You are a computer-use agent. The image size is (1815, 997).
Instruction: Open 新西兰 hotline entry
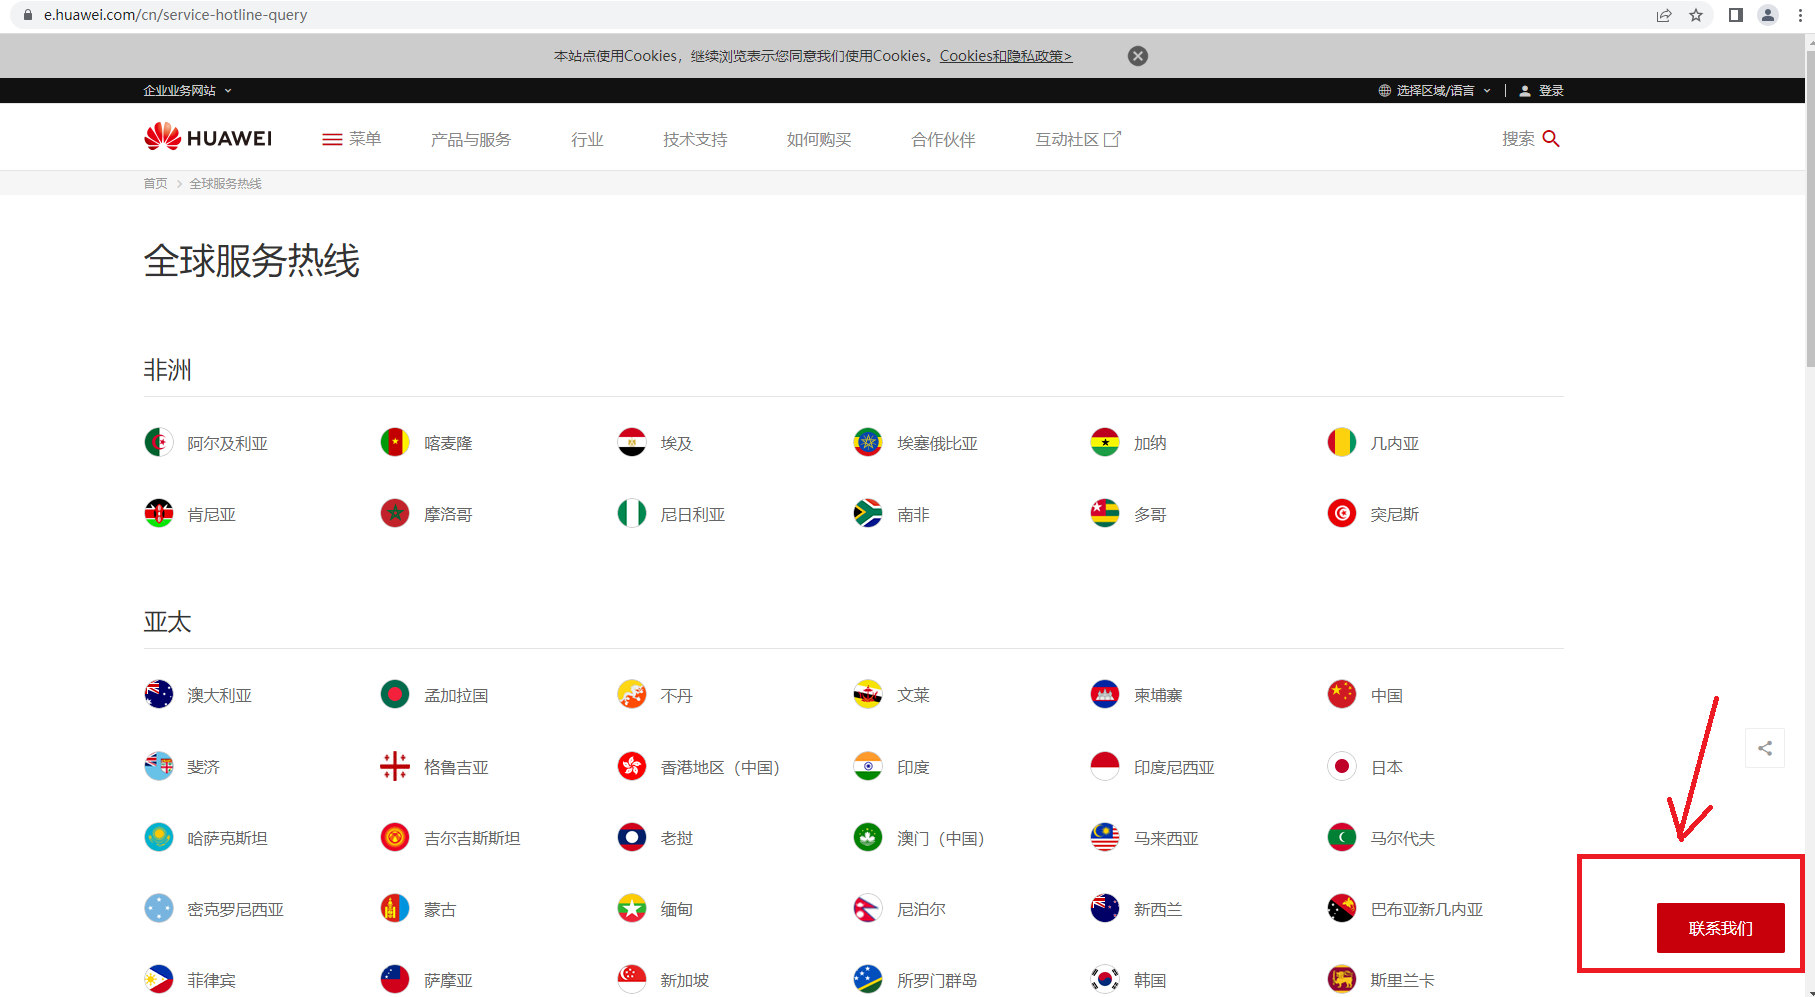tap(1137, 908)
